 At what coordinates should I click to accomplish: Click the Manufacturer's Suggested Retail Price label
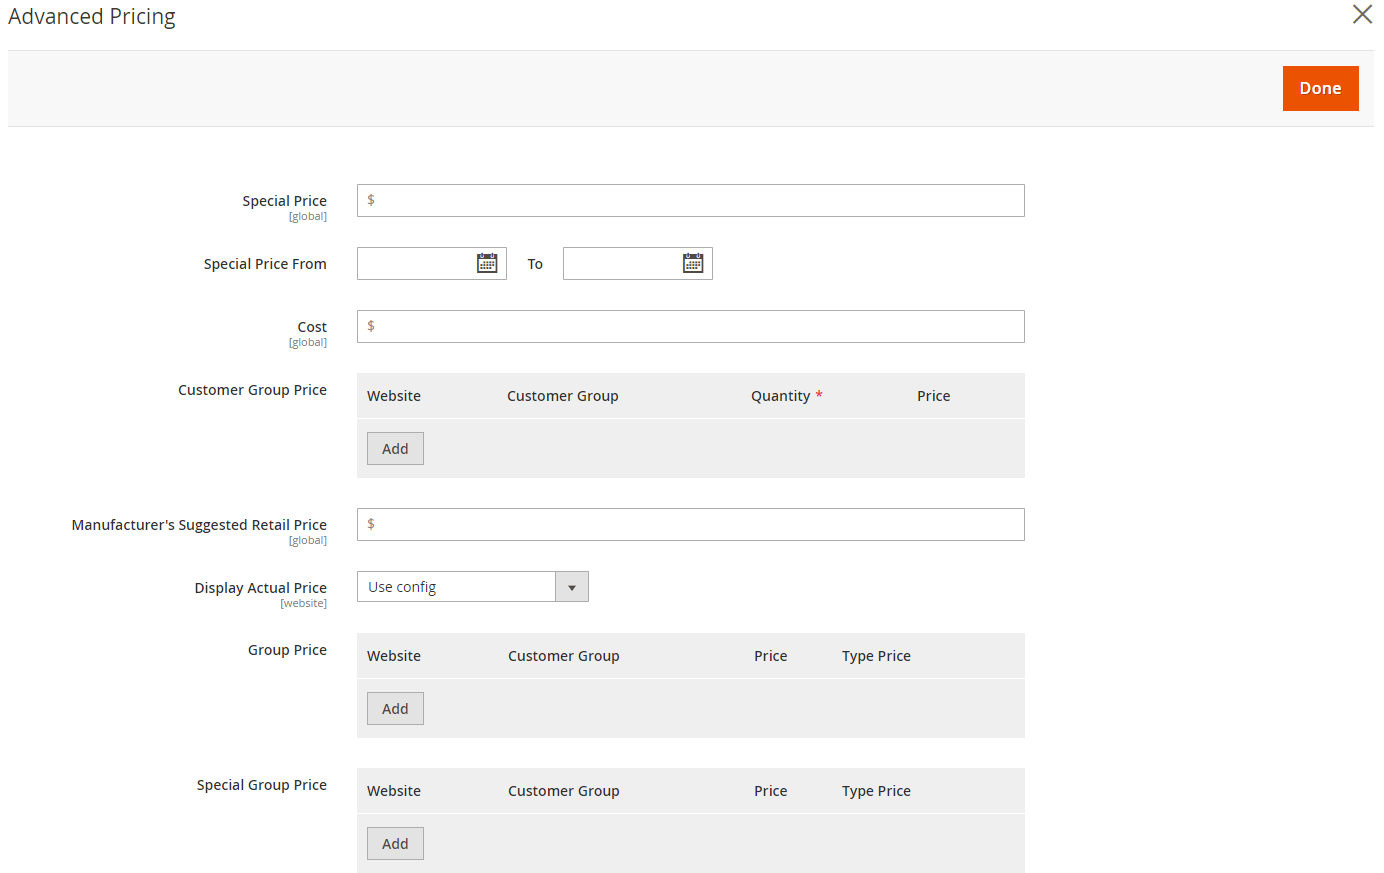click(x=199, y=525)
